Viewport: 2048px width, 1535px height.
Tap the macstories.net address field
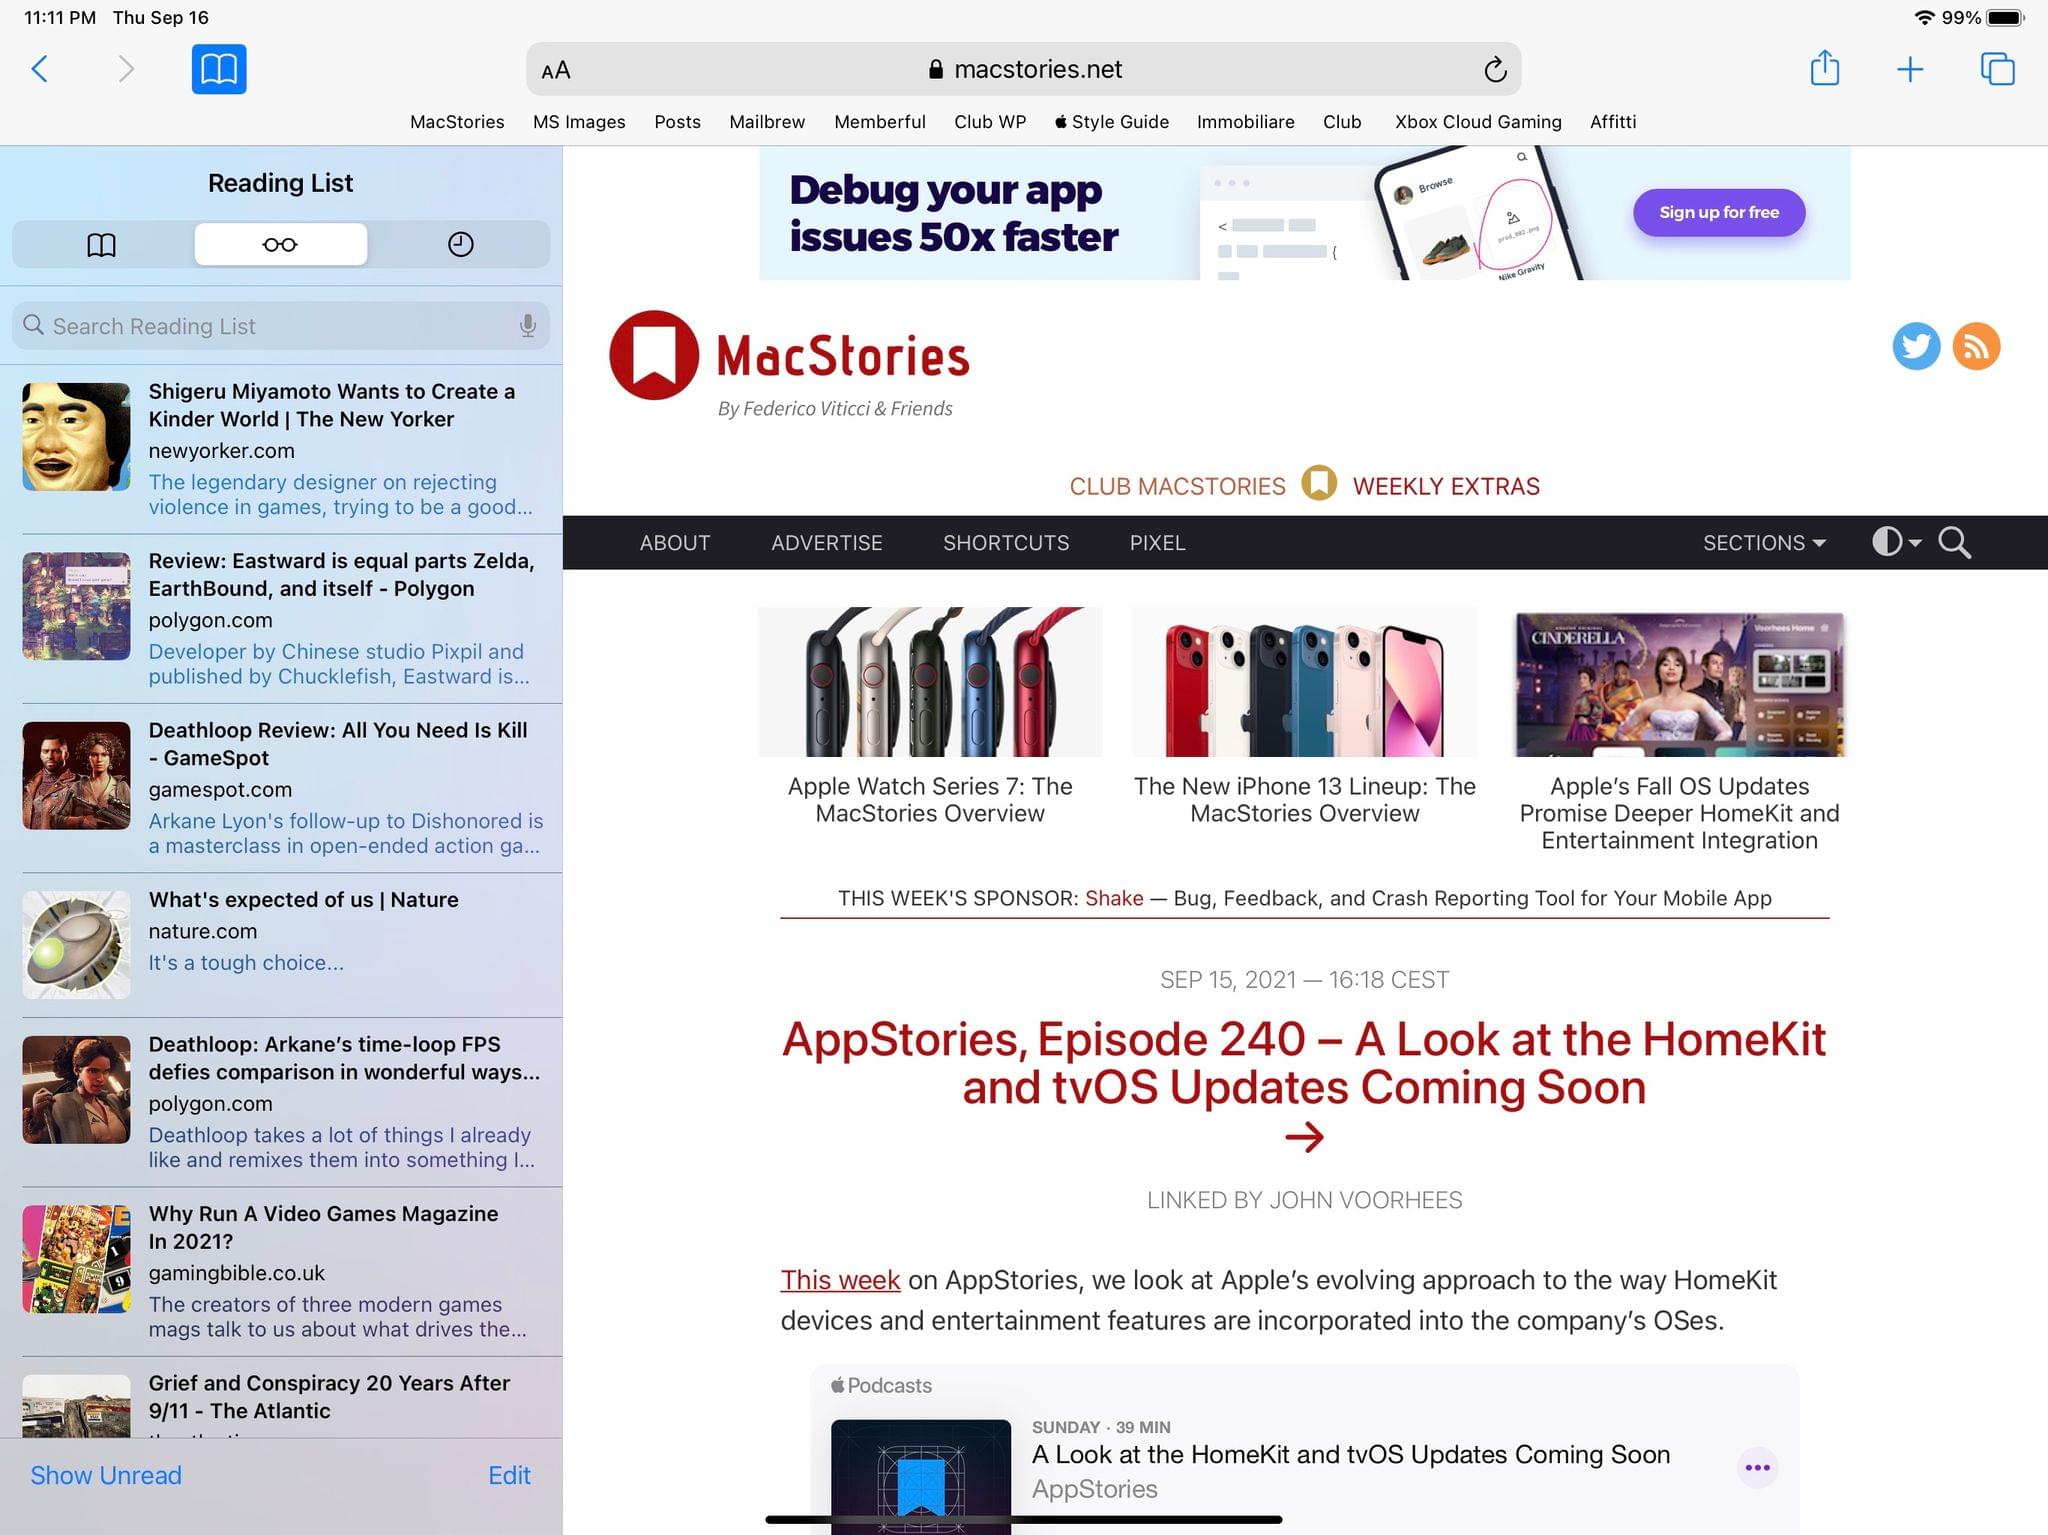point(1024,69)
